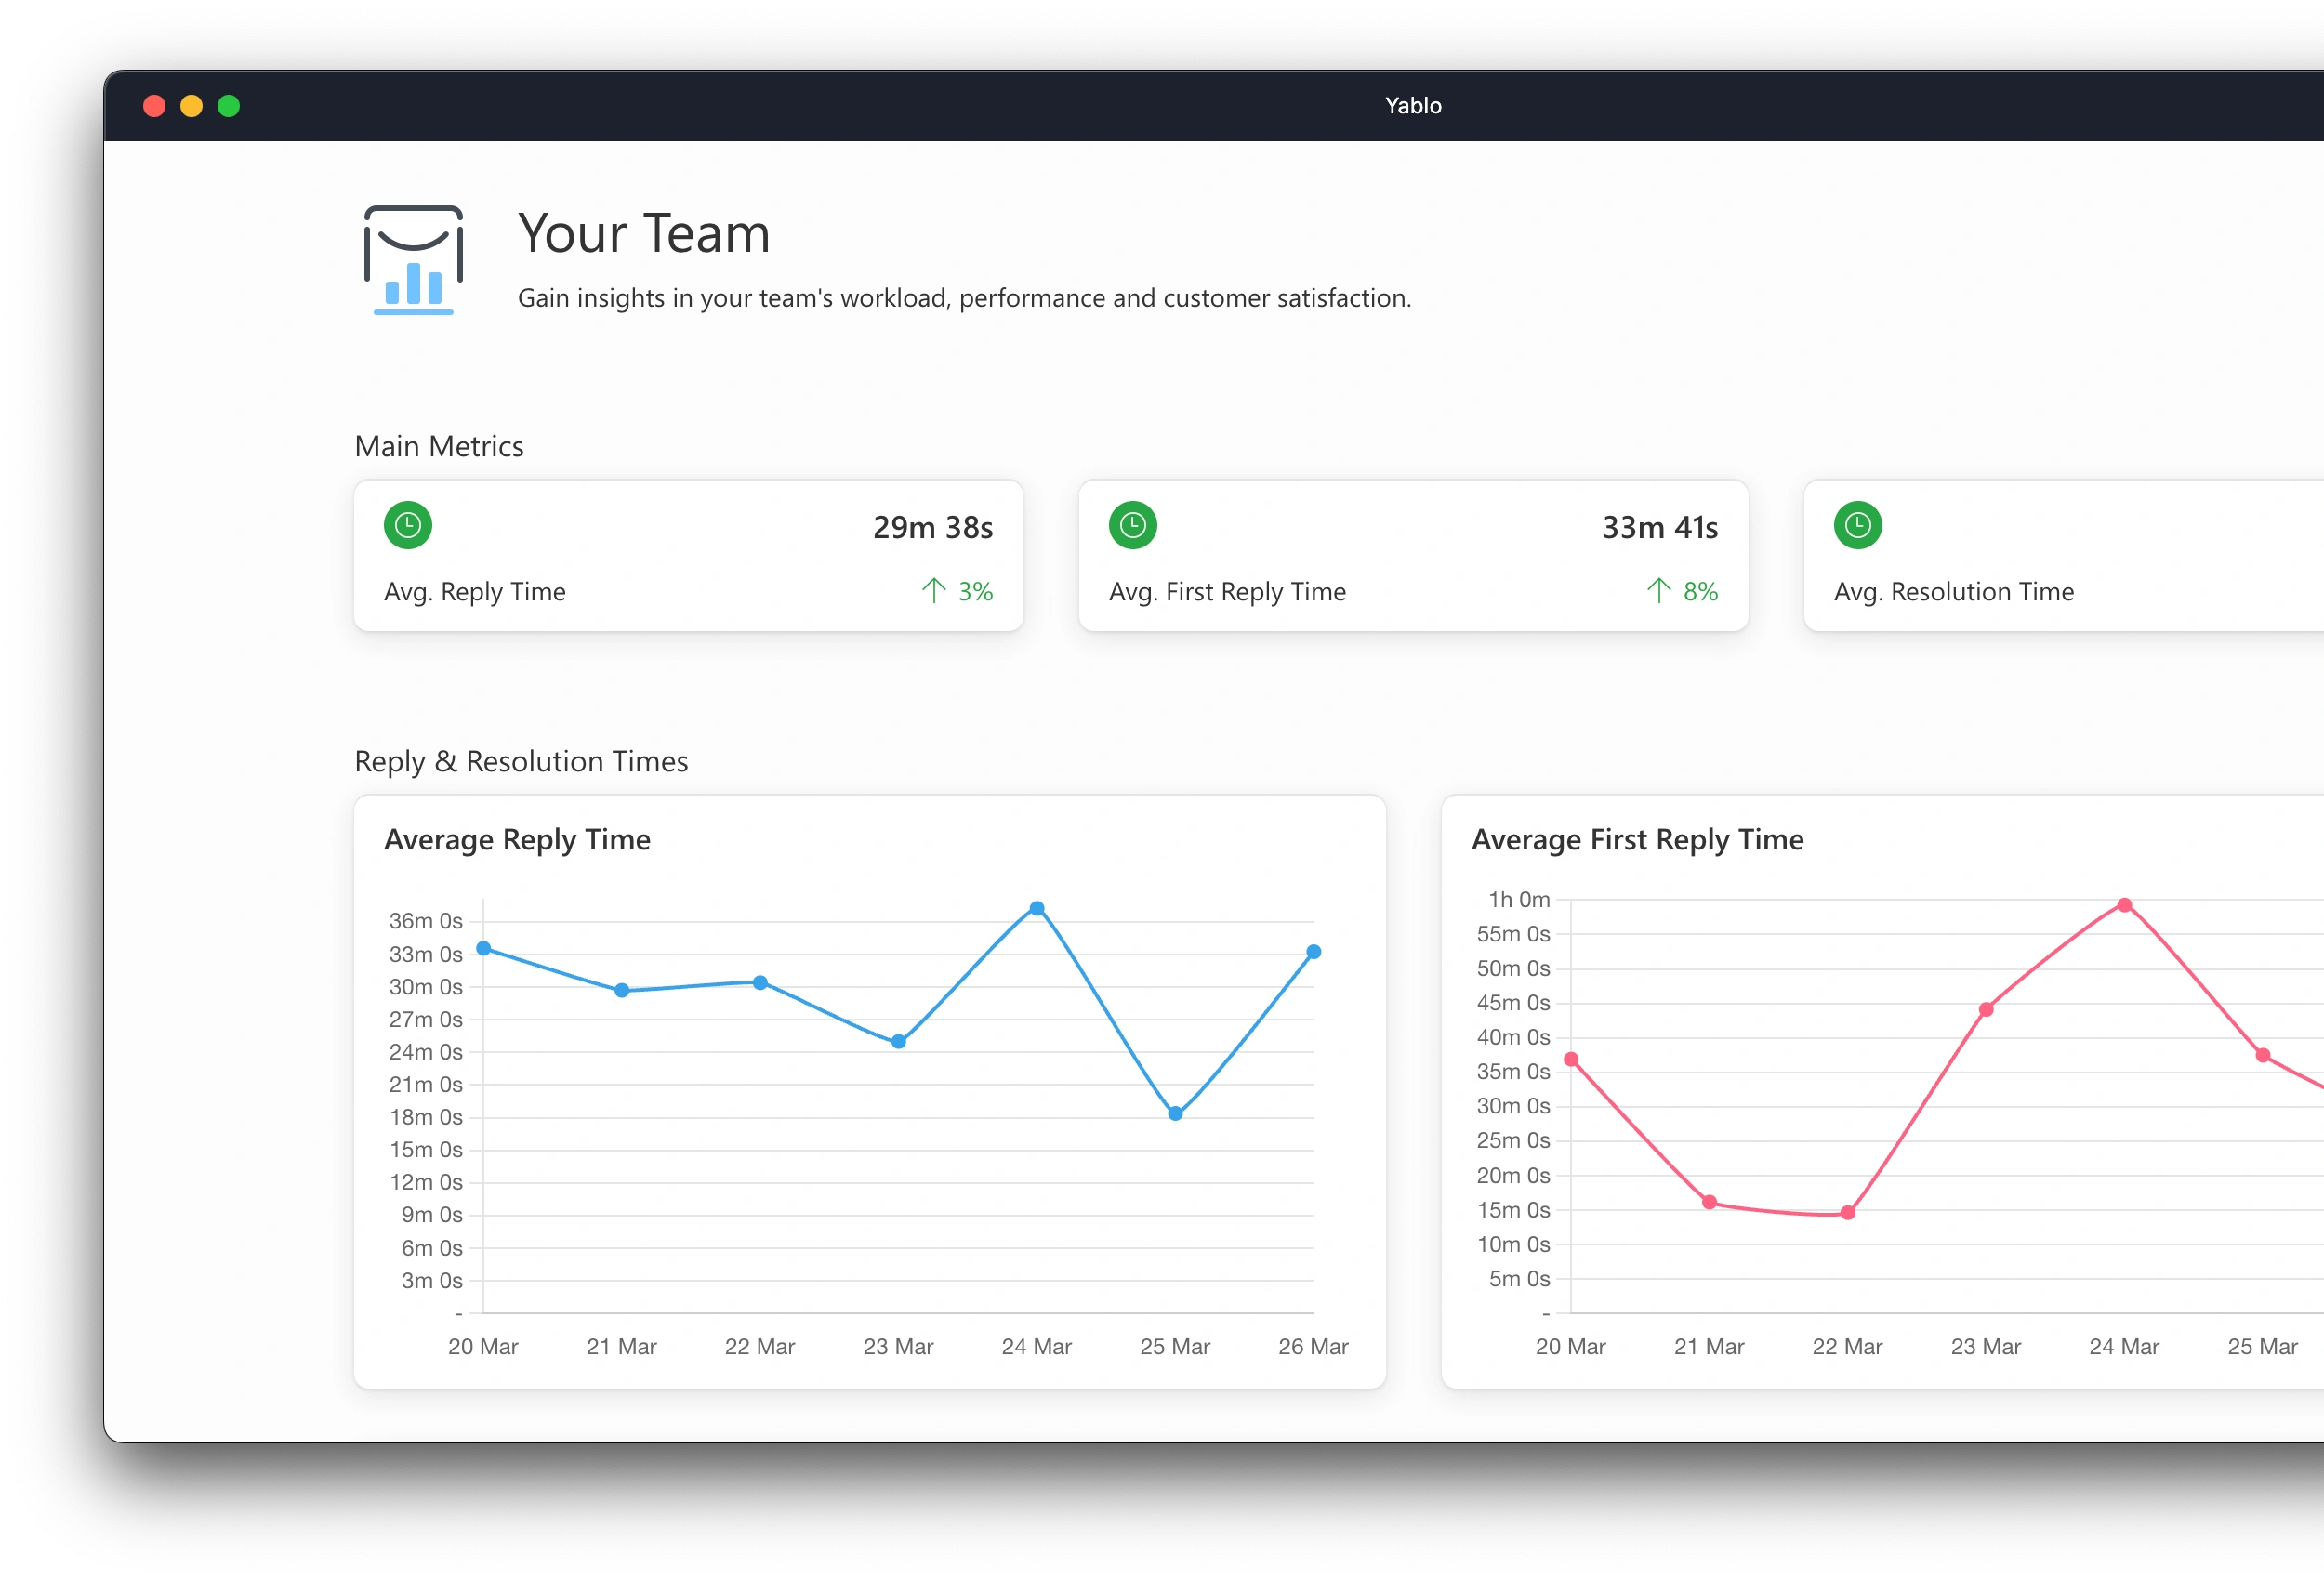Select the 24 Mar peak on blue chart

[1037, 908]
